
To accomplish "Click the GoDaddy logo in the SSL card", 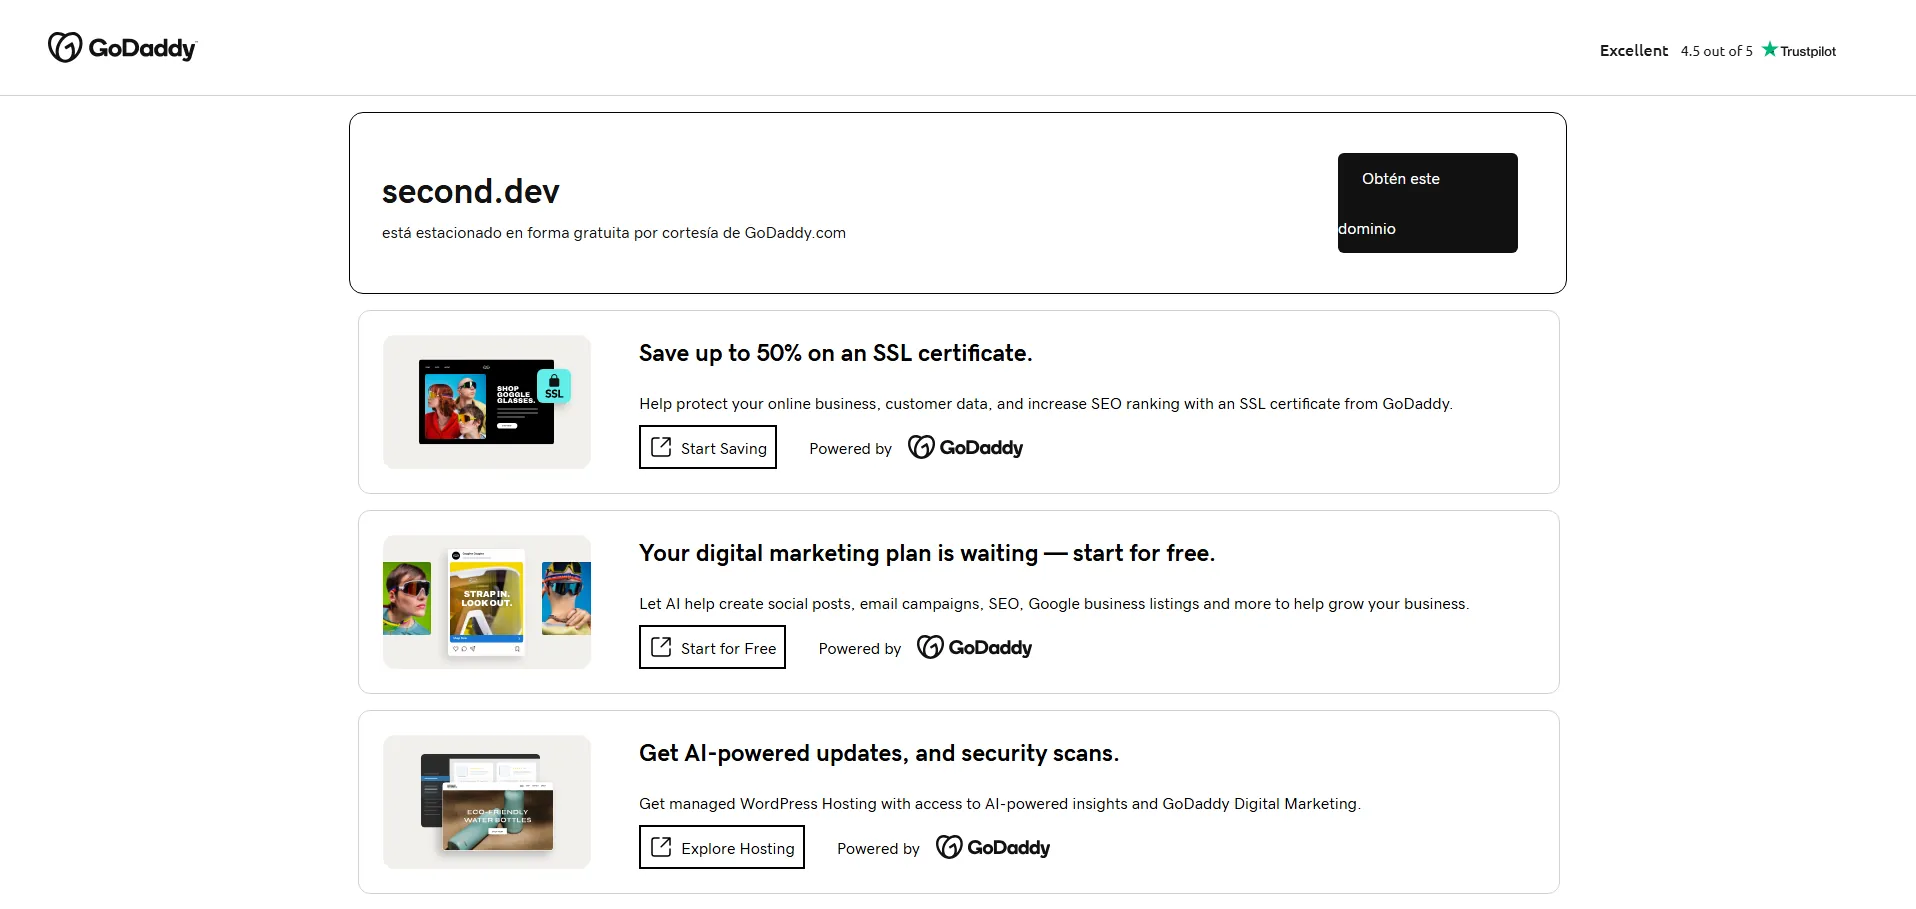I will (965, 447).
